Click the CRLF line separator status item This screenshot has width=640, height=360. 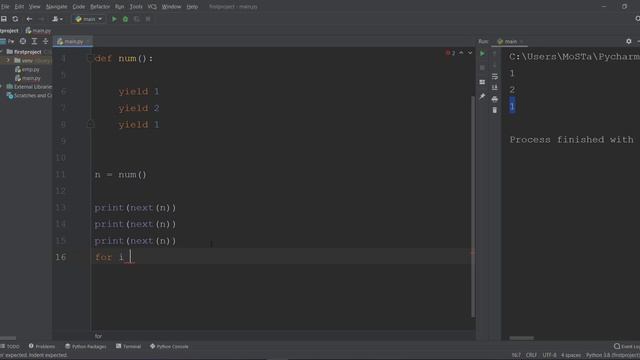(531, 355)
